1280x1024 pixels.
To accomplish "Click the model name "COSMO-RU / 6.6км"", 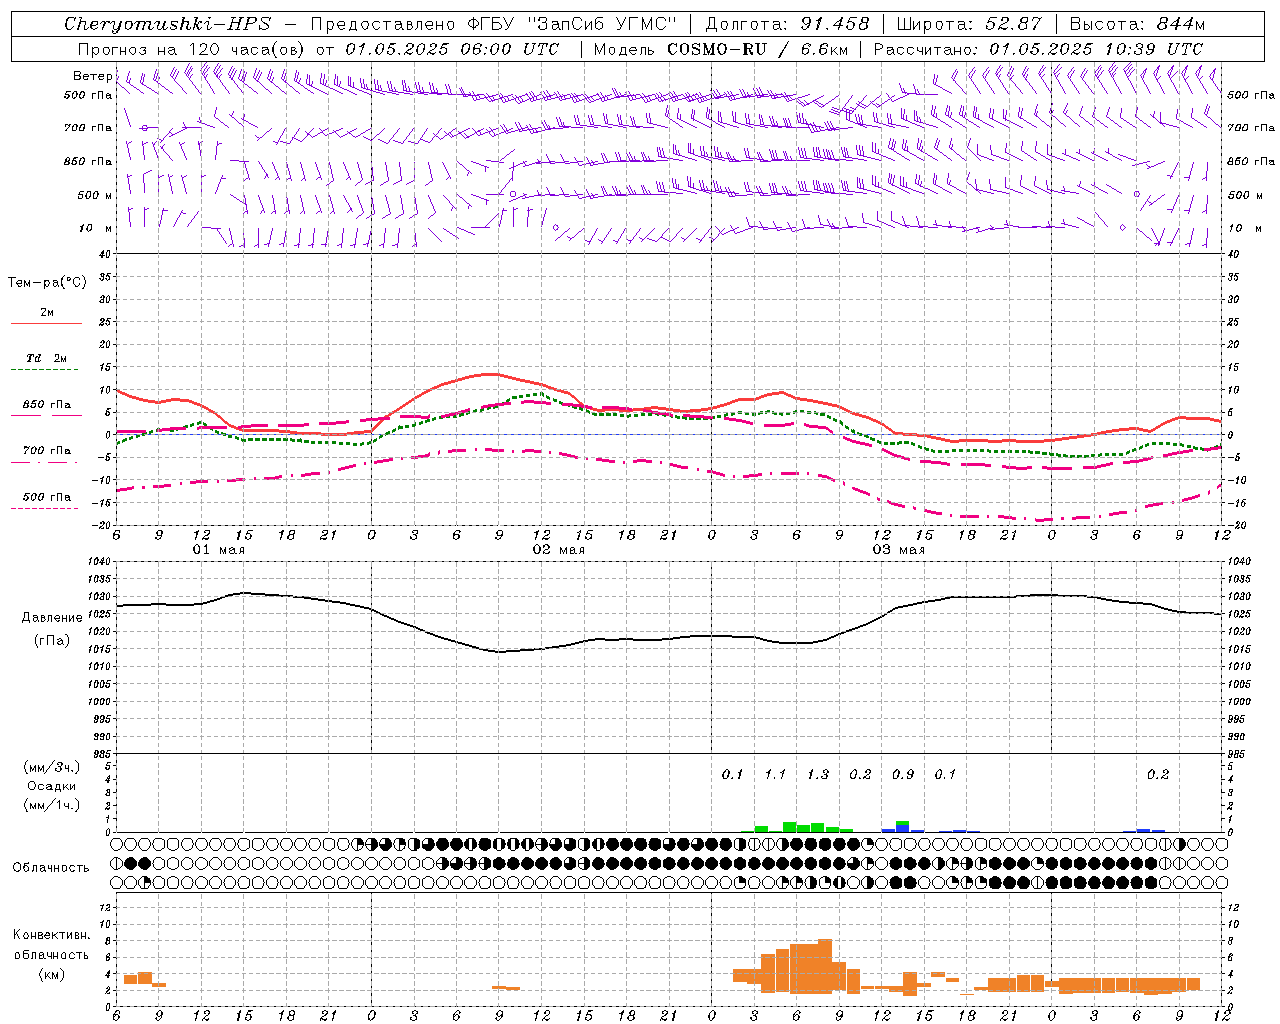I will (757, 49).
